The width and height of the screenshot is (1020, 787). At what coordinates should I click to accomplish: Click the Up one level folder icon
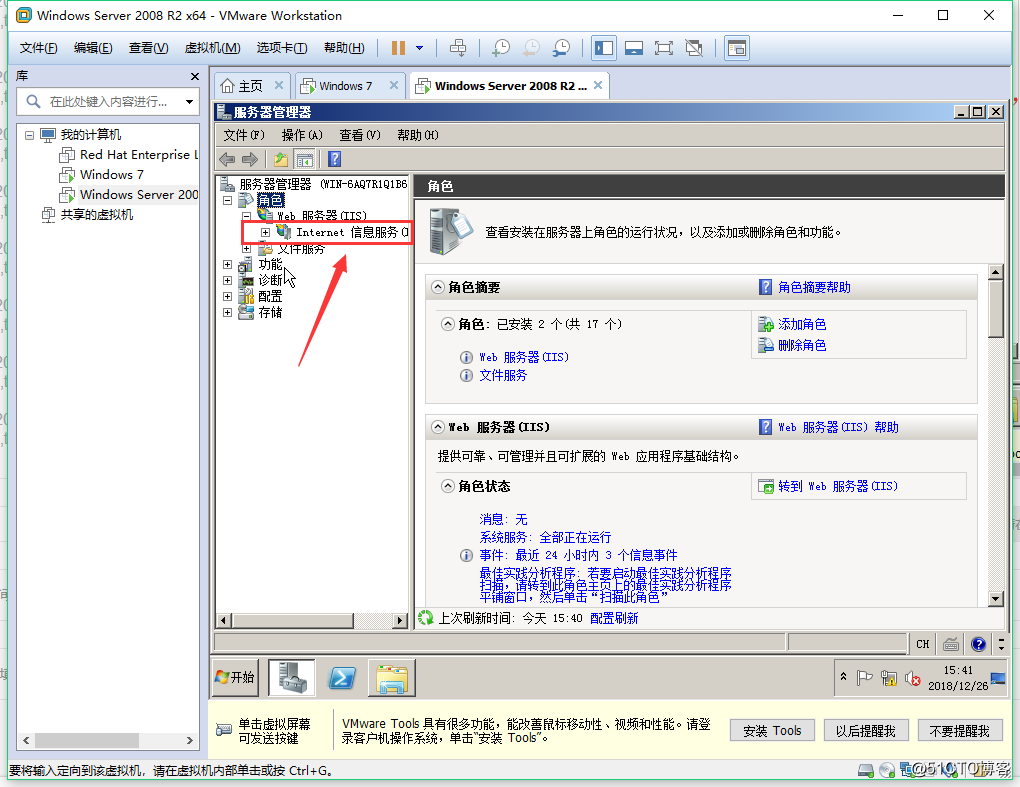pos(280,159)
